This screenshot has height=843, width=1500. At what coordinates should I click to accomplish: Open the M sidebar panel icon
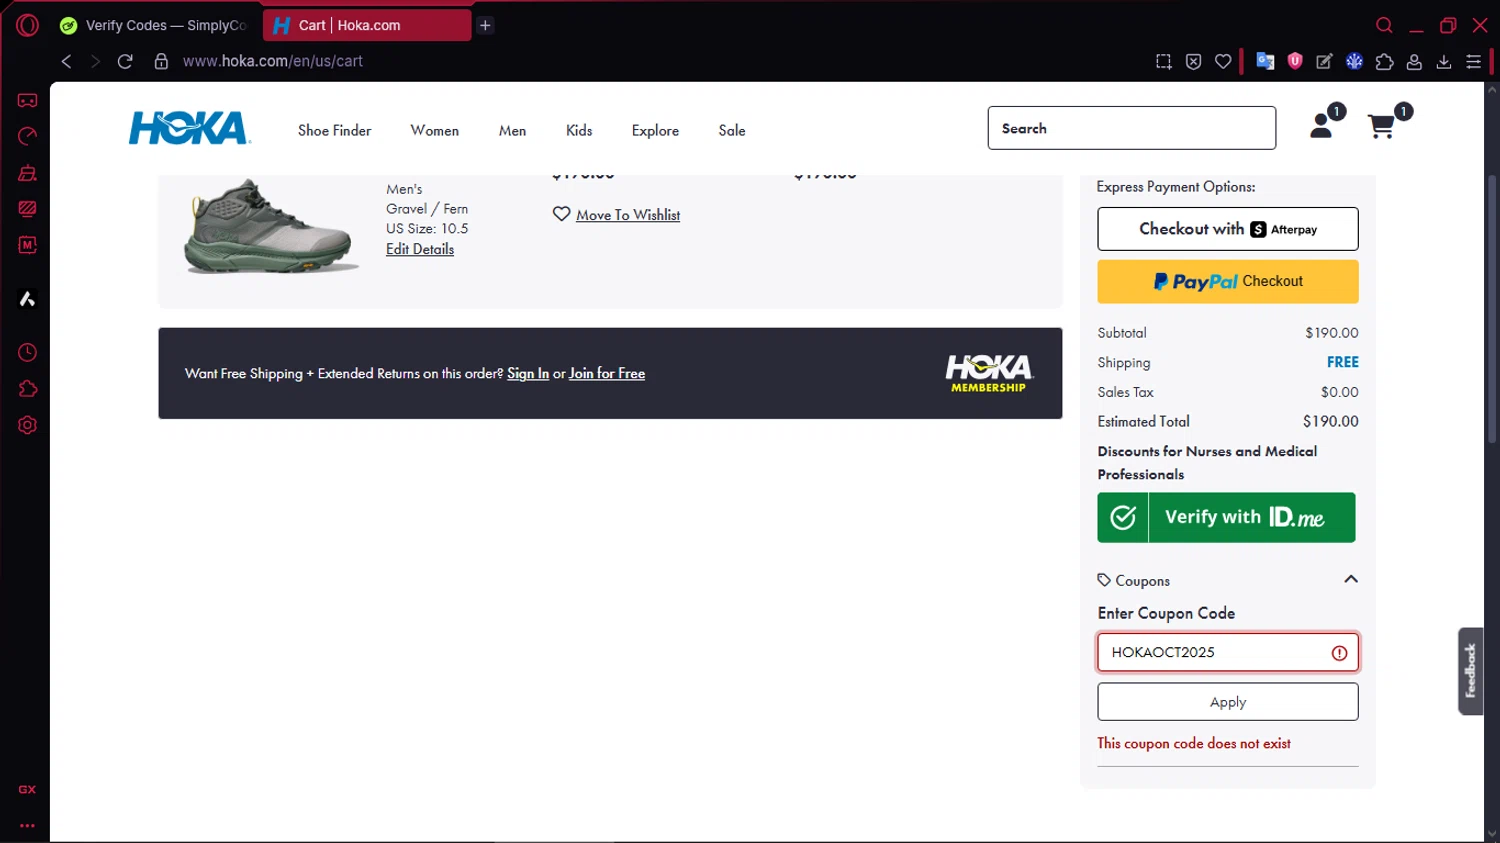click(x=27, y=245)
